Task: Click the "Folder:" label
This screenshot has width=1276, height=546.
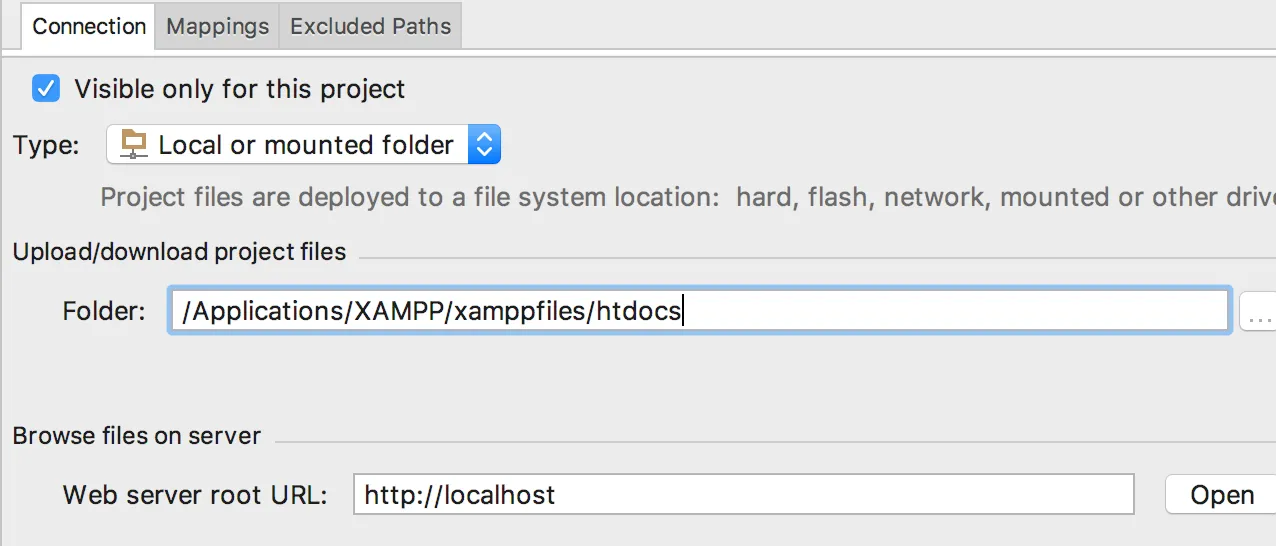Action: coord(104,311)
